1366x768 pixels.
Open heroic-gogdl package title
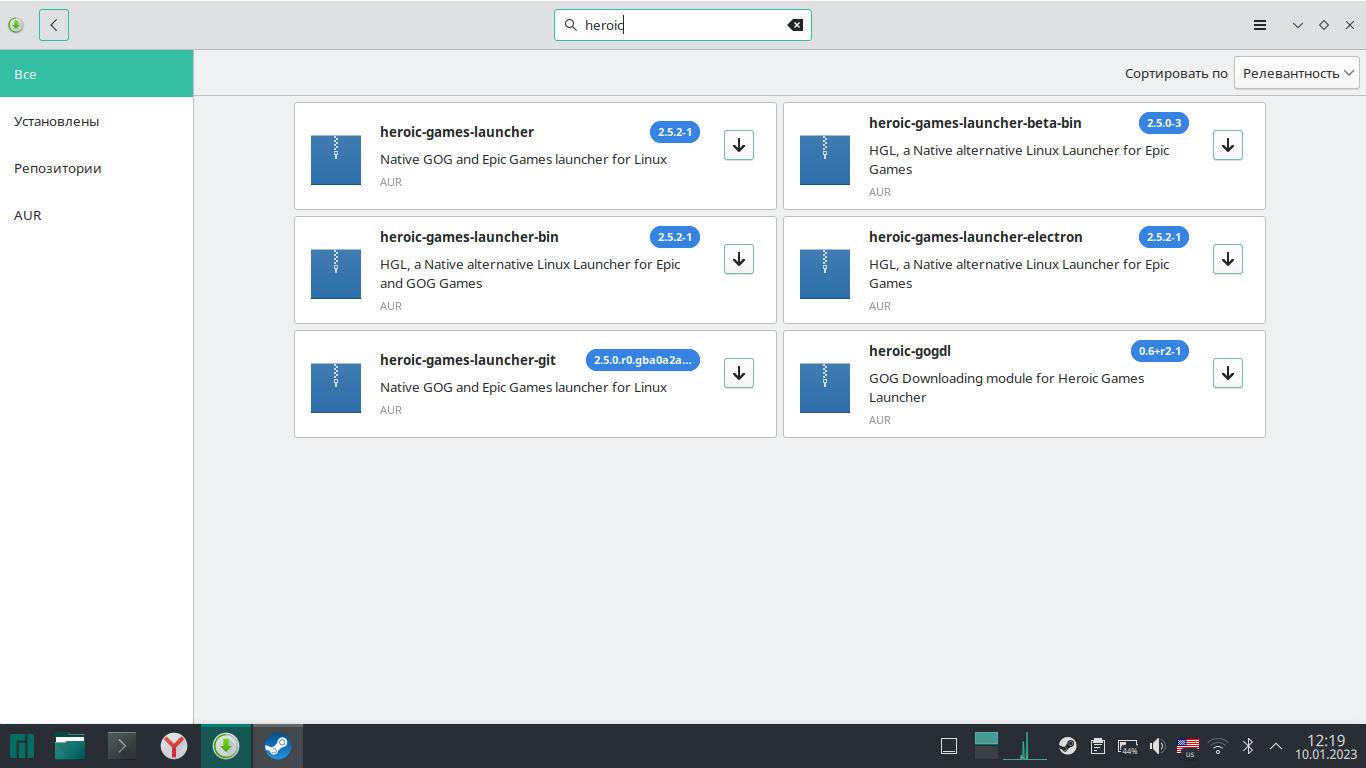click(x=910, y=351)
